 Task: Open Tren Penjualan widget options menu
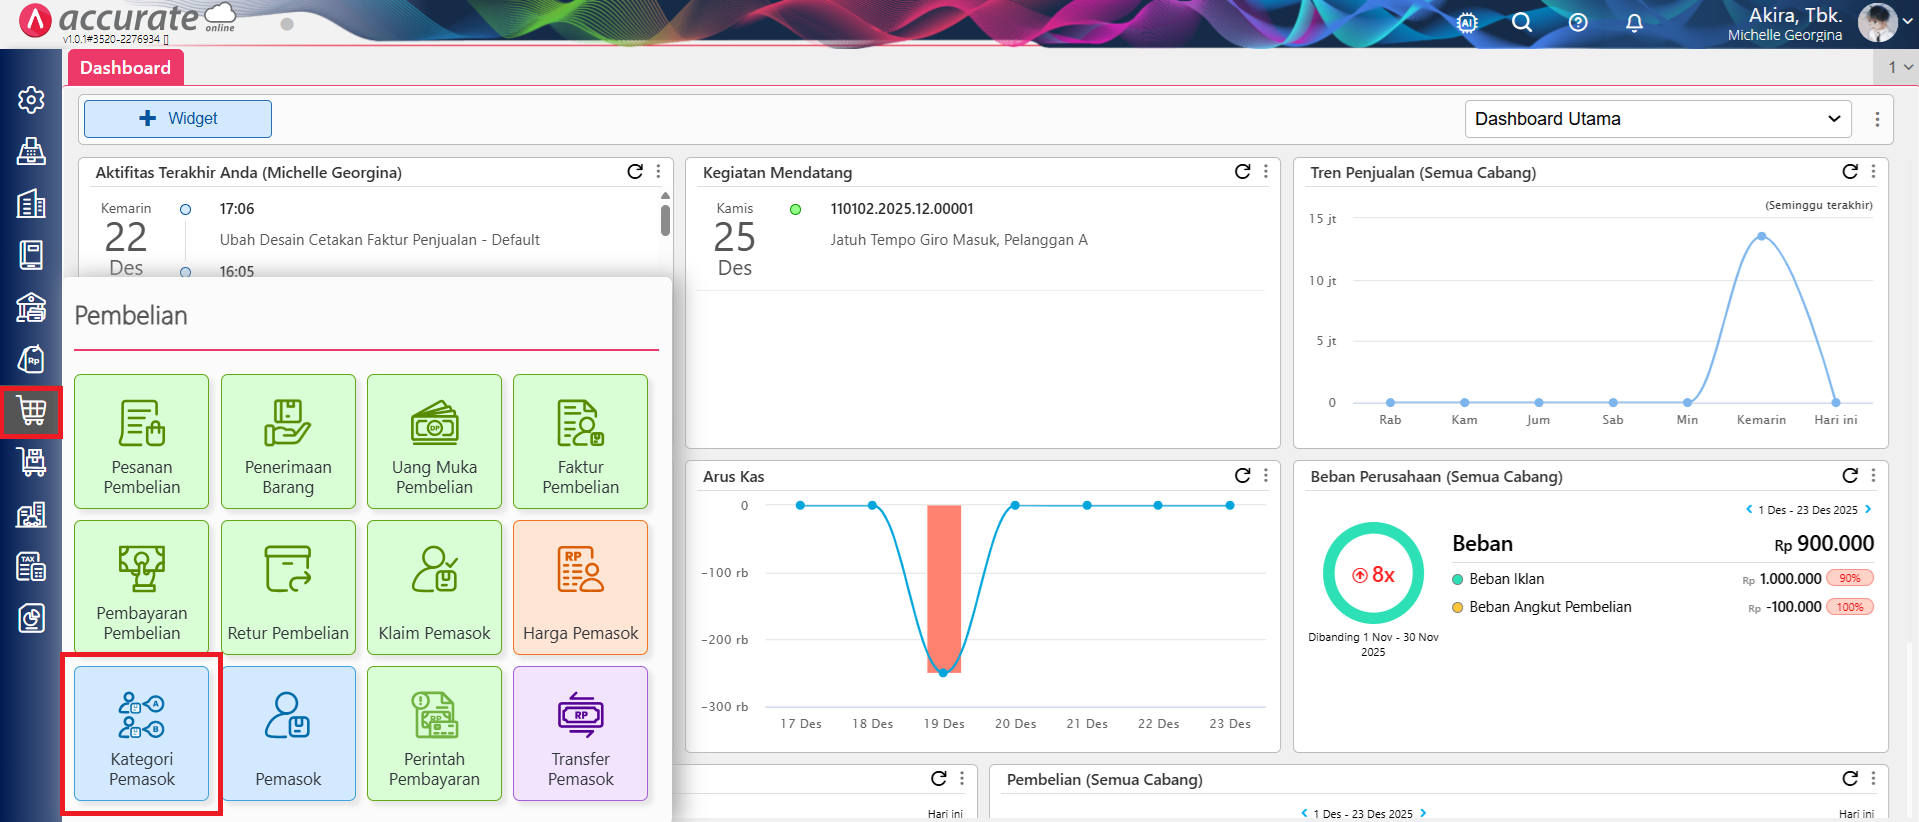(1873, 172)
